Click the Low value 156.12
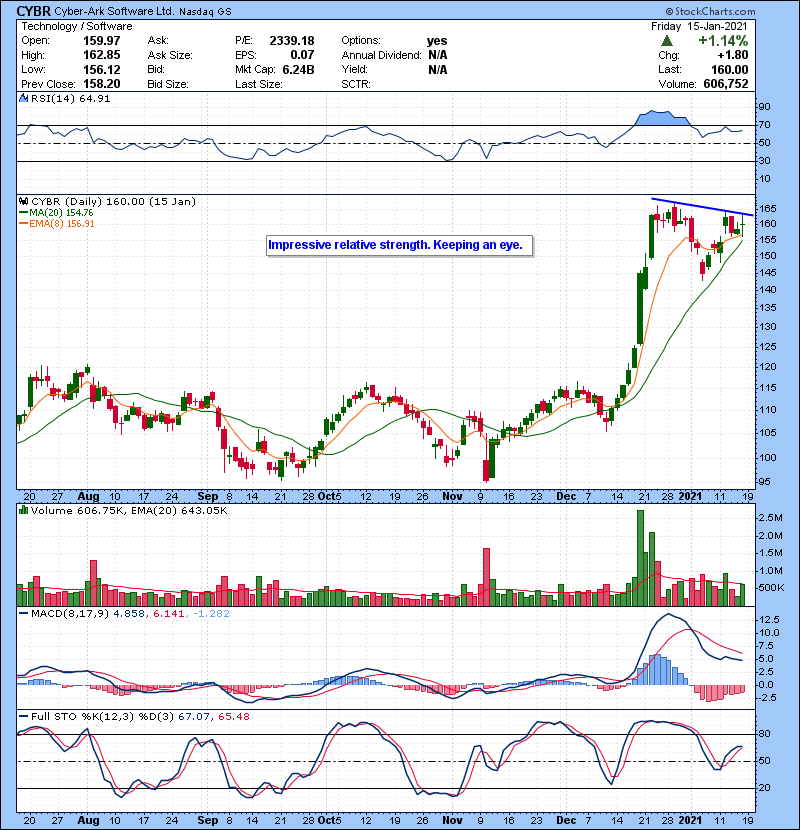The image size is (800, 830). pos(102,69)
